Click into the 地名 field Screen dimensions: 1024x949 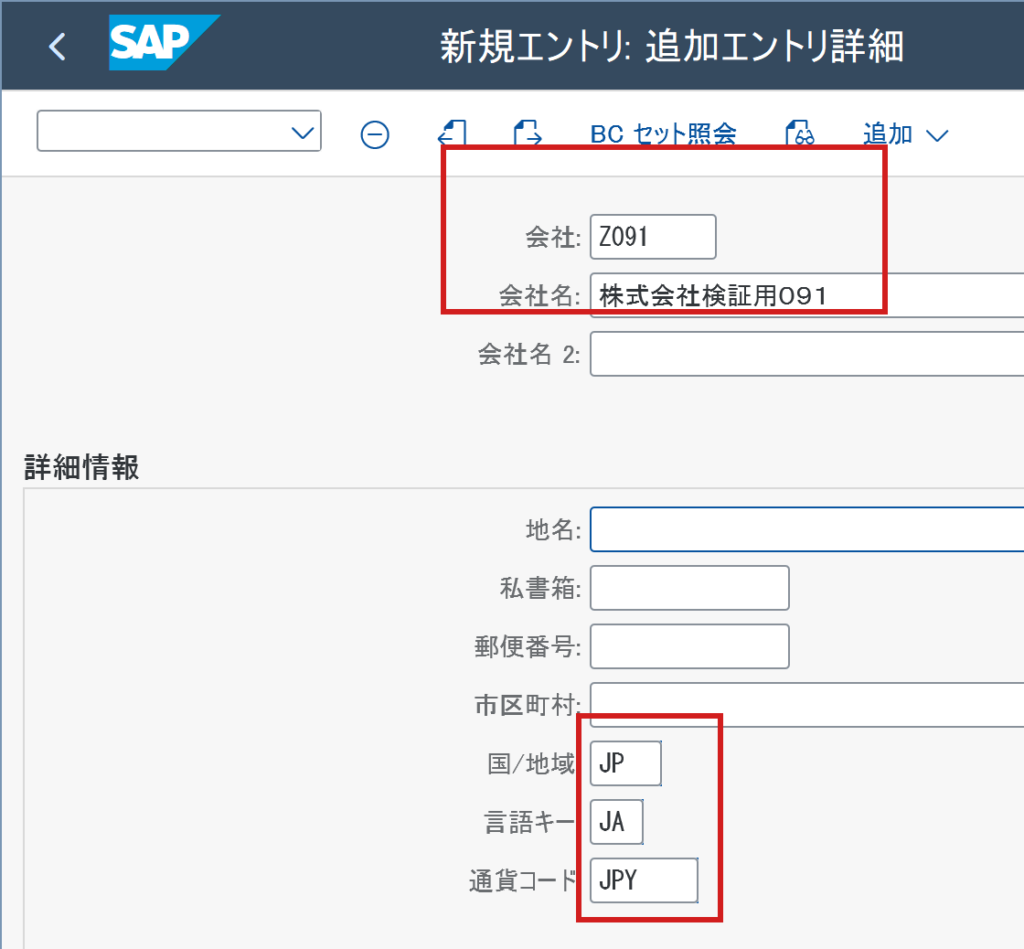tap(807, 529)
